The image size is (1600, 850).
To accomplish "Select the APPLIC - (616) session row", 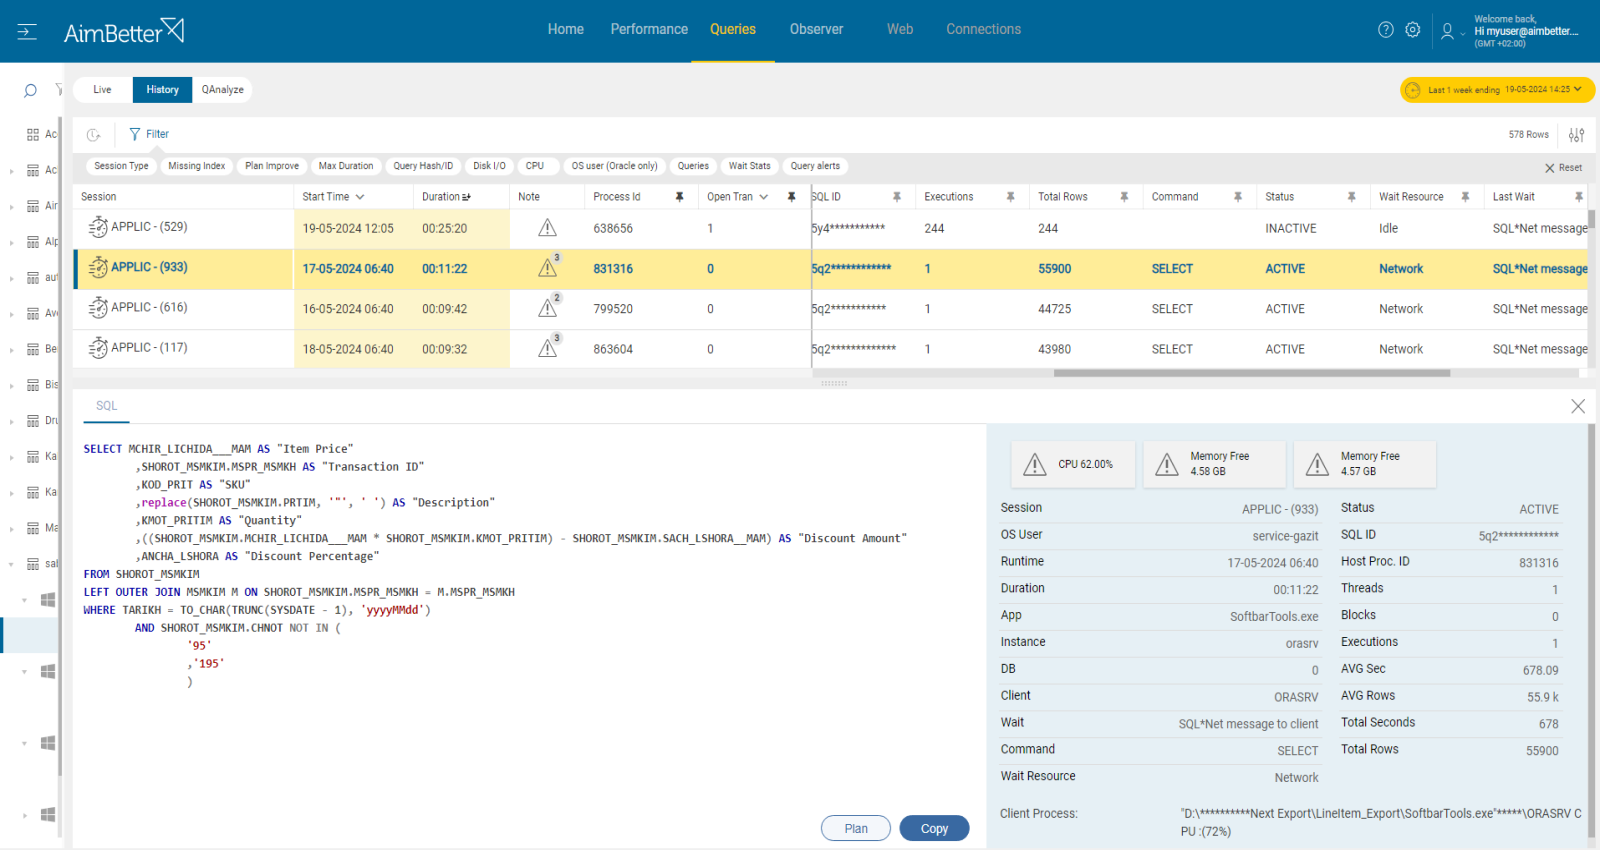I will coord(830,309).
